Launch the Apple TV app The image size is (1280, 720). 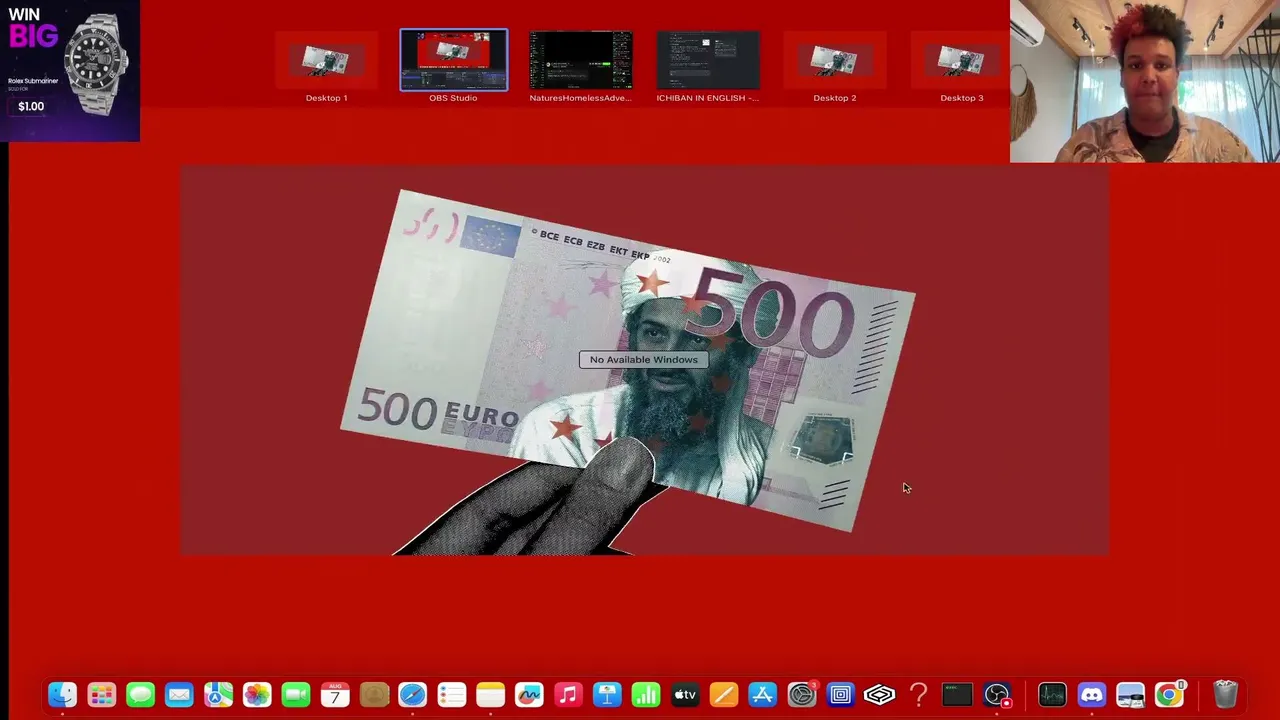(685, 695)
